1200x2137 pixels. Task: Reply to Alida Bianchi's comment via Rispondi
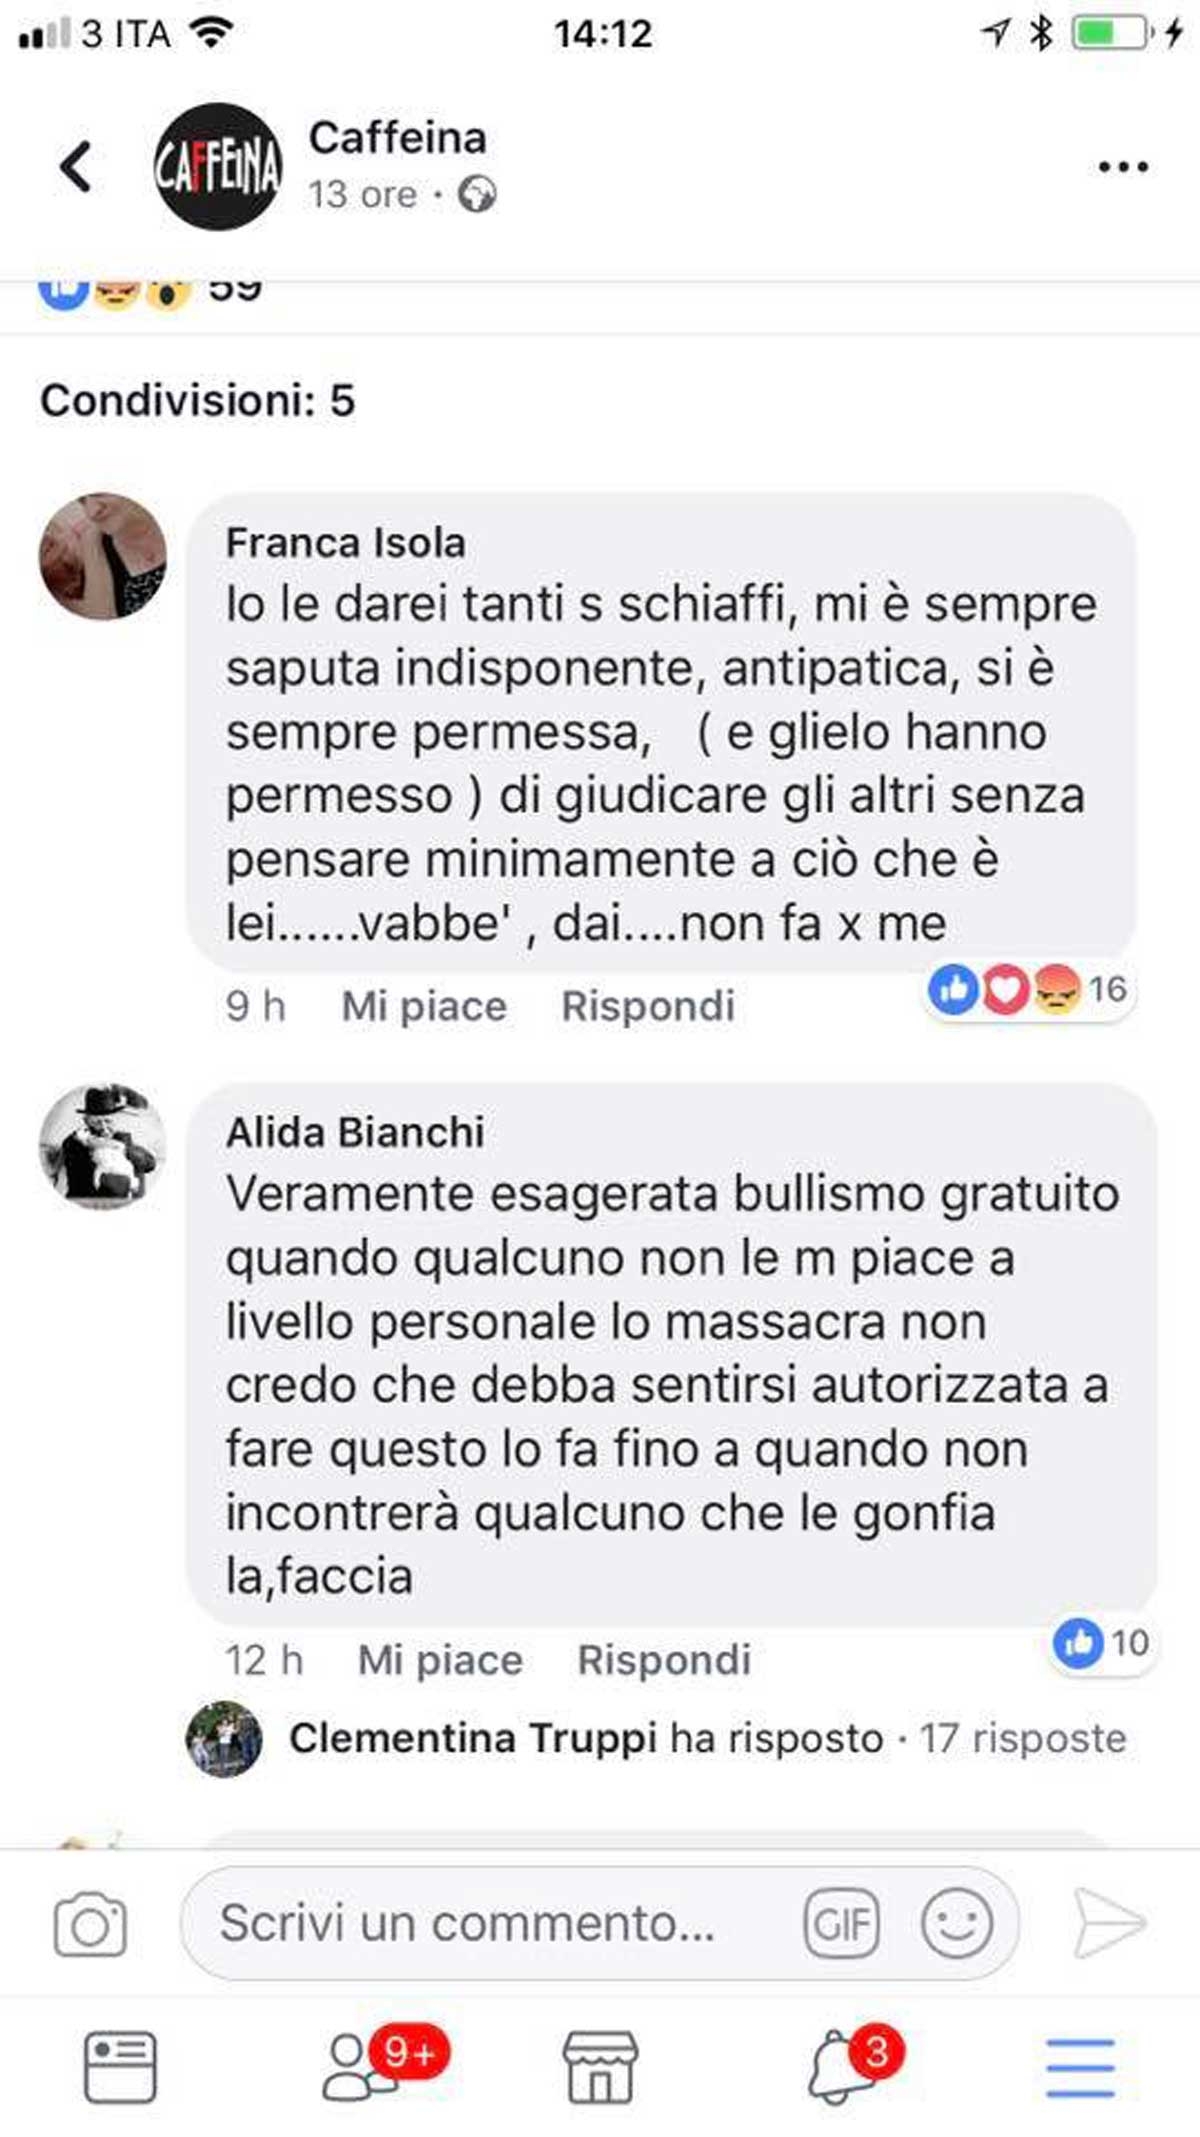tap(664, 1660)
